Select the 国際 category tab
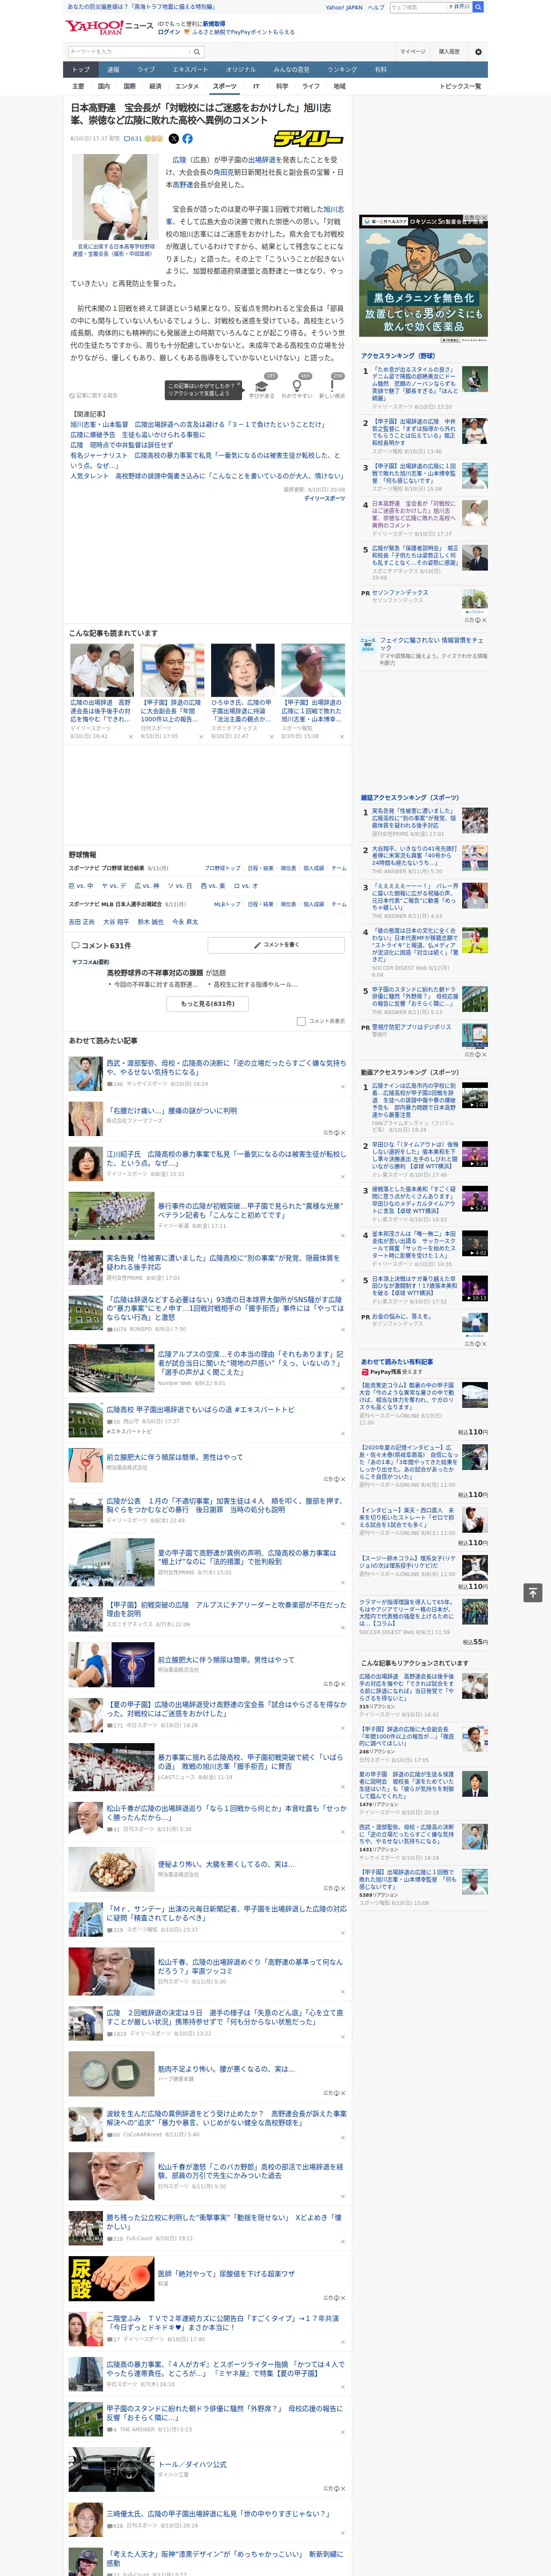The width and height of the screenshot is (551, 2576). pyautogui.click(x=129, y=86)
